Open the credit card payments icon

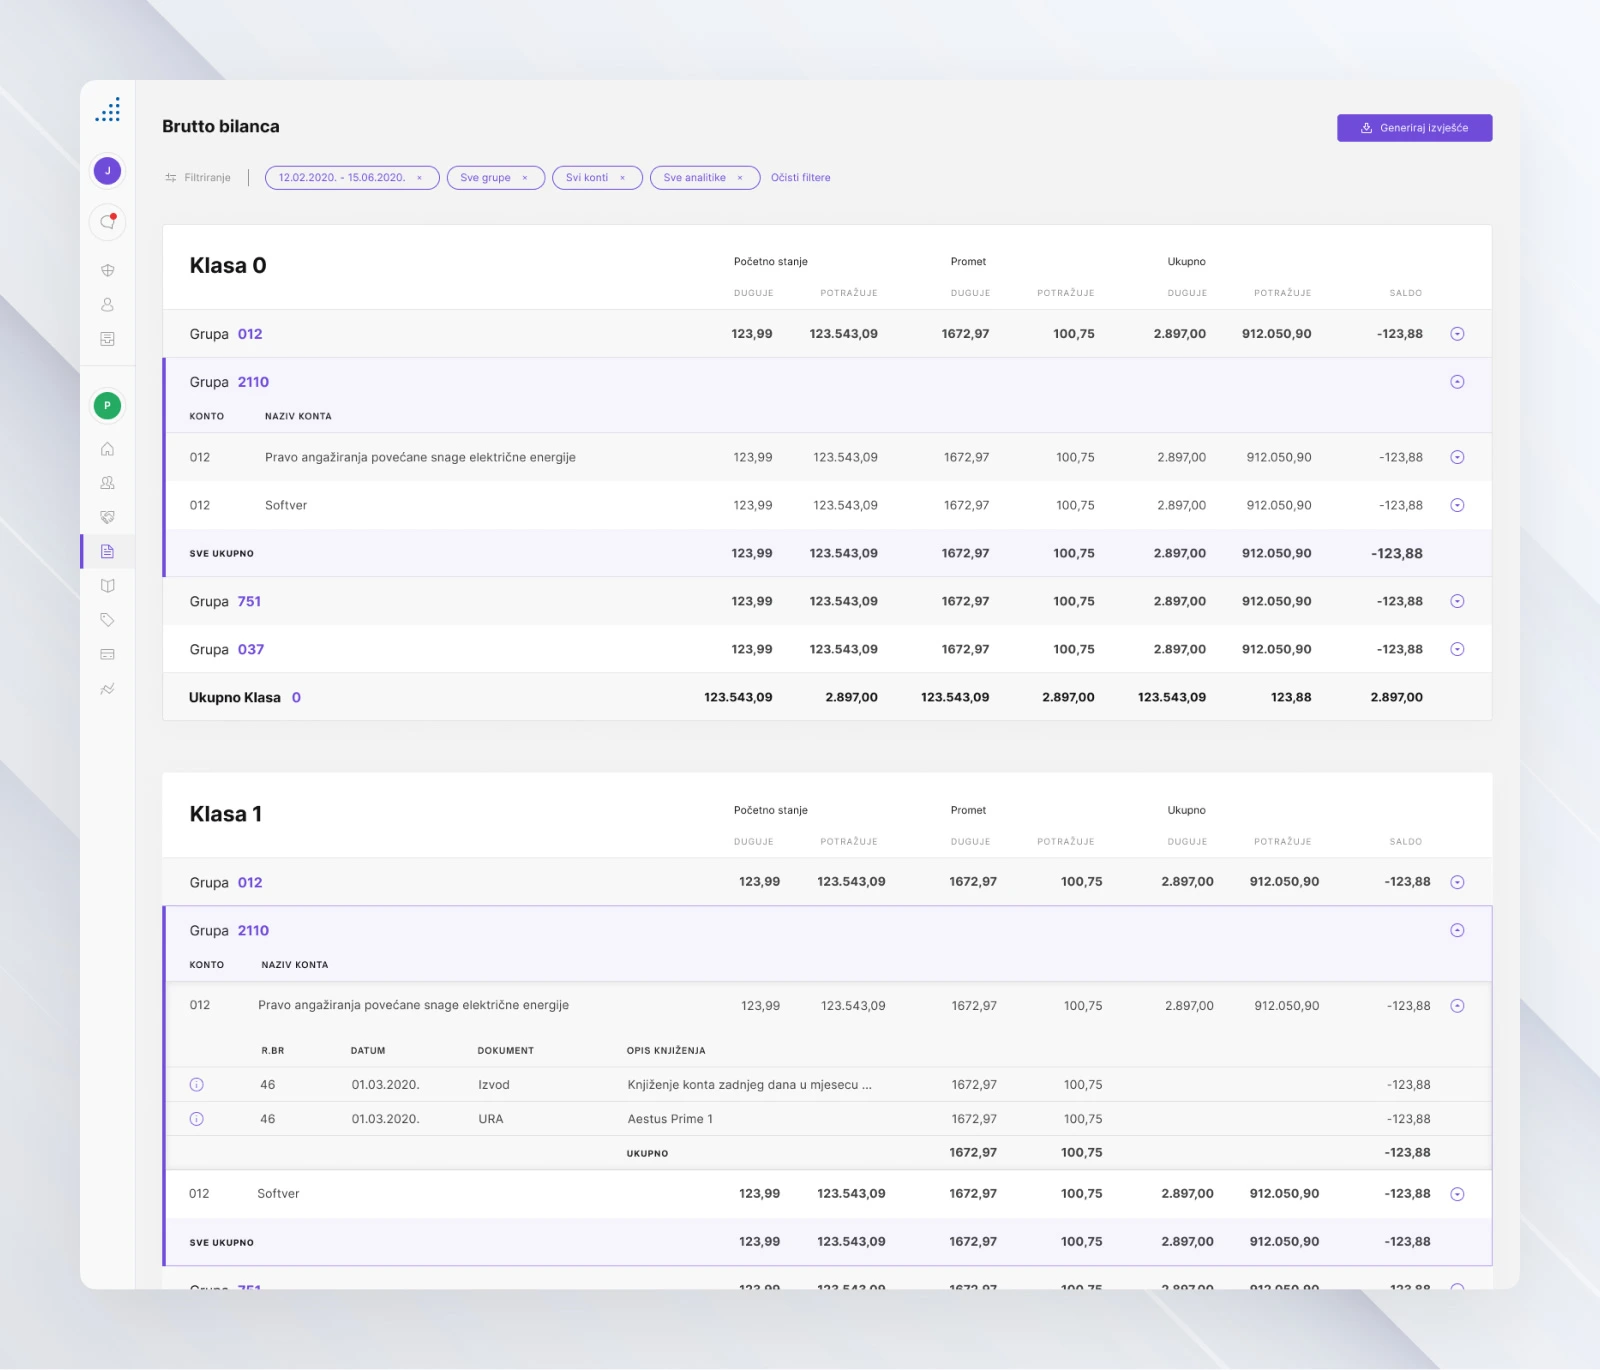click(x=108, y=654)
